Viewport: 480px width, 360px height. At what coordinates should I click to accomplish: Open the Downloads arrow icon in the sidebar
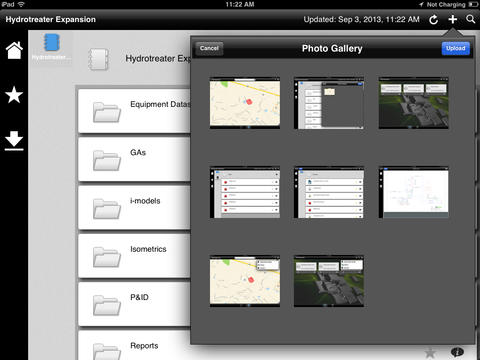tap(14, 141)
